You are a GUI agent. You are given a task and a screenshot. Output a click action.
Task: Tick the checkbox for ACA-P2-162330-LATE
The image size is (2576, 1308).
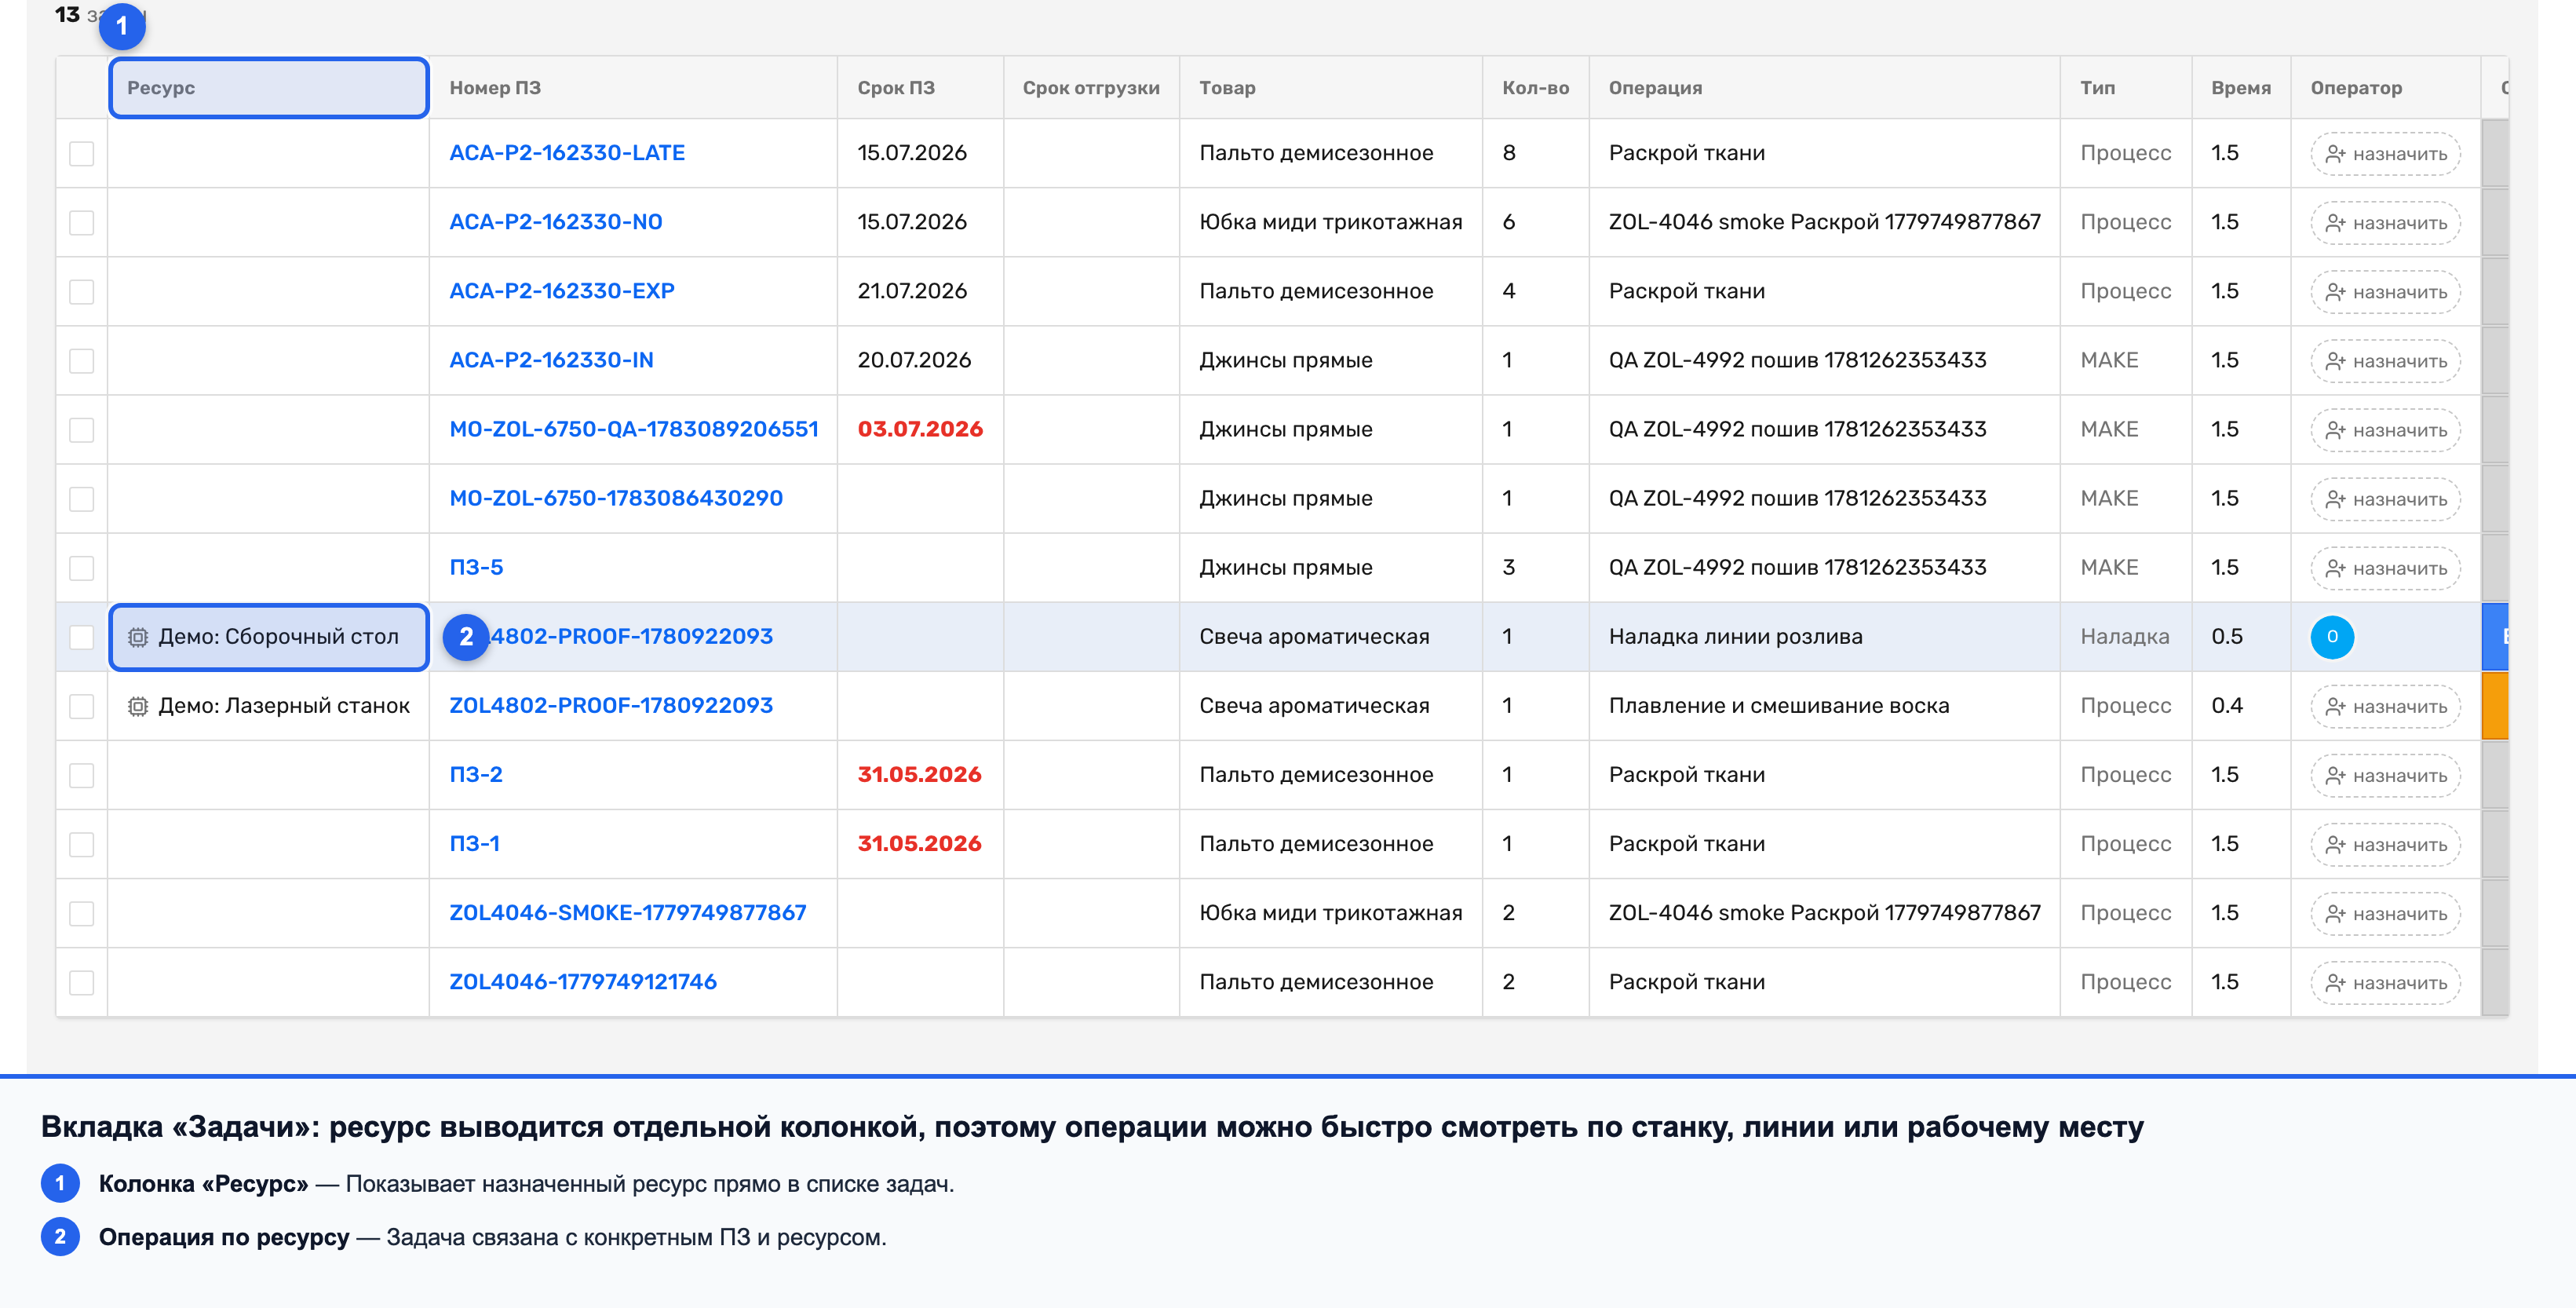point(81,154)
